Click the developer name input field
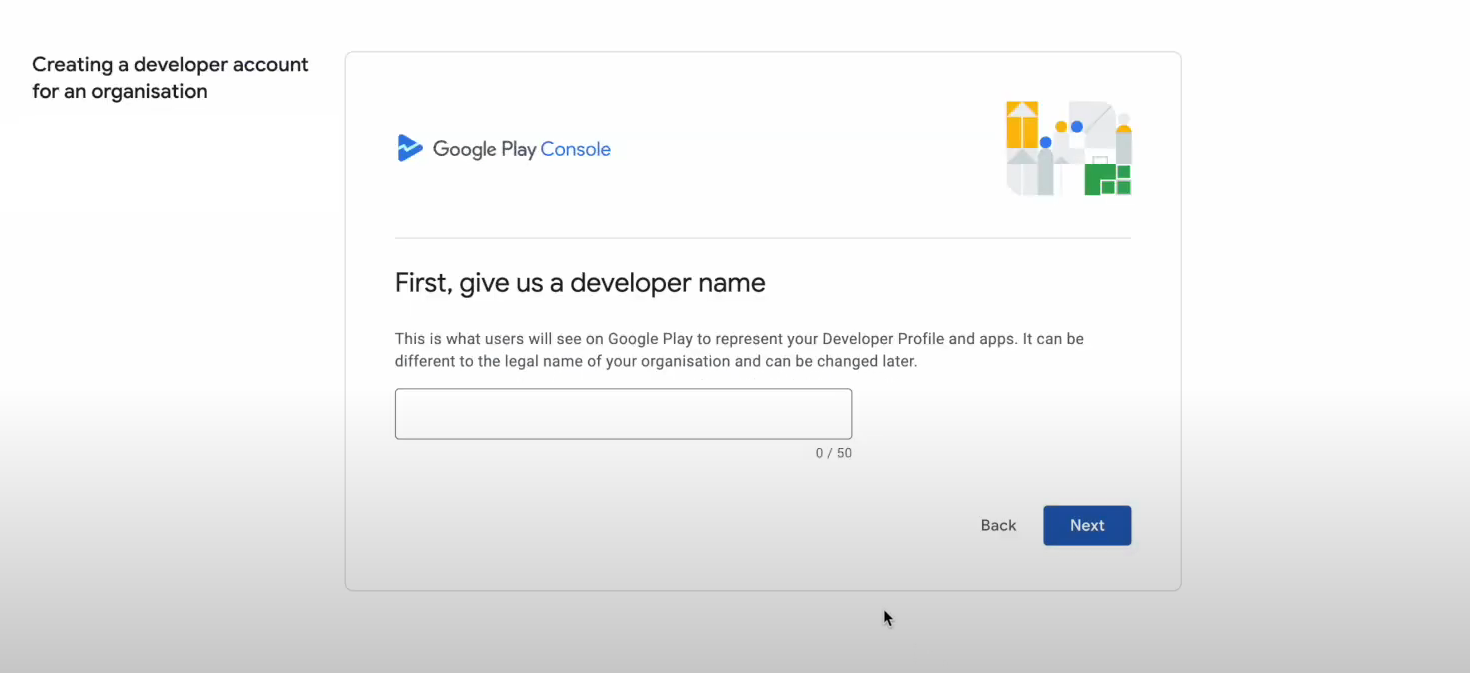This screenshot has height=673, width=1470. click(623, 414)
